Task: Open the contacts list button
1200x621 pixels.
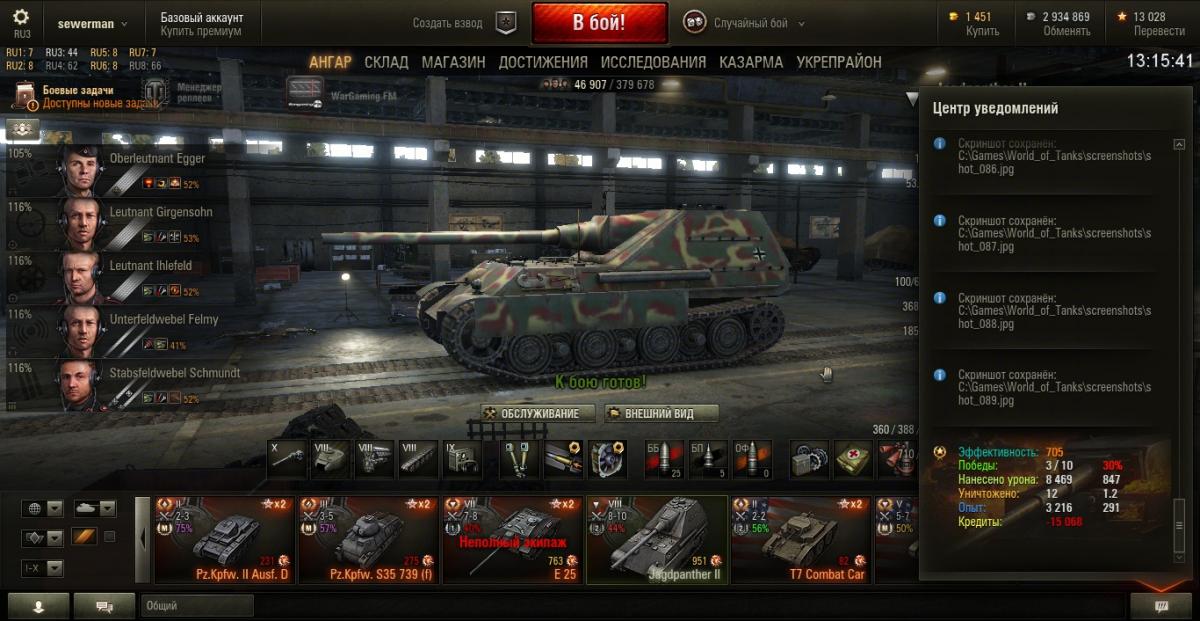Action: click(39, 605)
